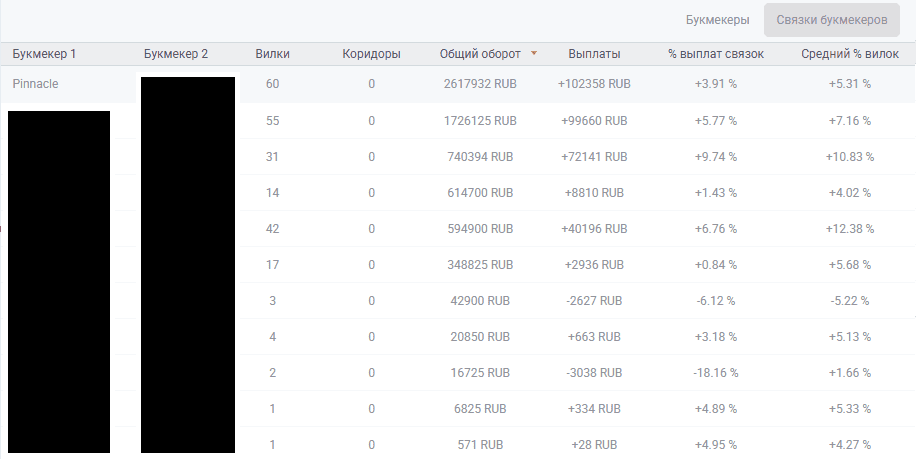Select the row with 1726125 RUB turnover
The height and width of the screenshot is (459, 916).
pyautogui.click(x=480, y=121)
